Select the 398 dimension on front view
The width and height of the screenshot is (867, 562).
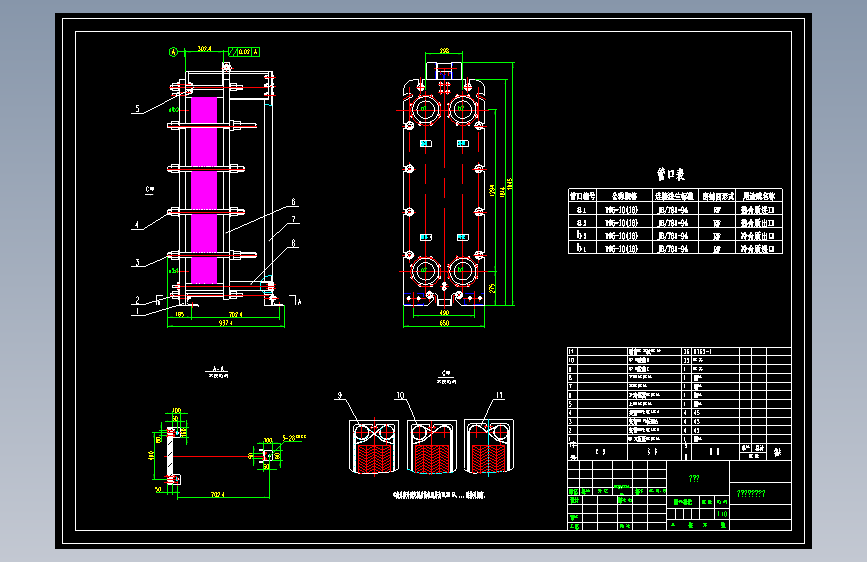[444, 51]
